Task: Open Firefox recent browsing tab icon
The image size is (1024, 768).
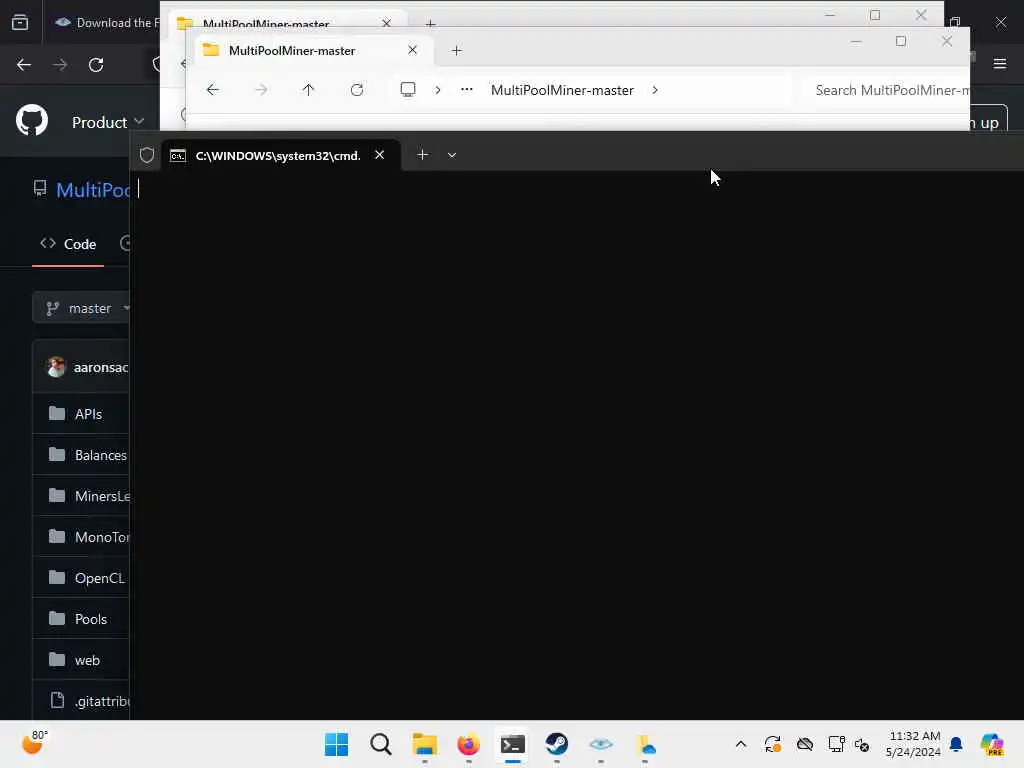Action: 20,23
